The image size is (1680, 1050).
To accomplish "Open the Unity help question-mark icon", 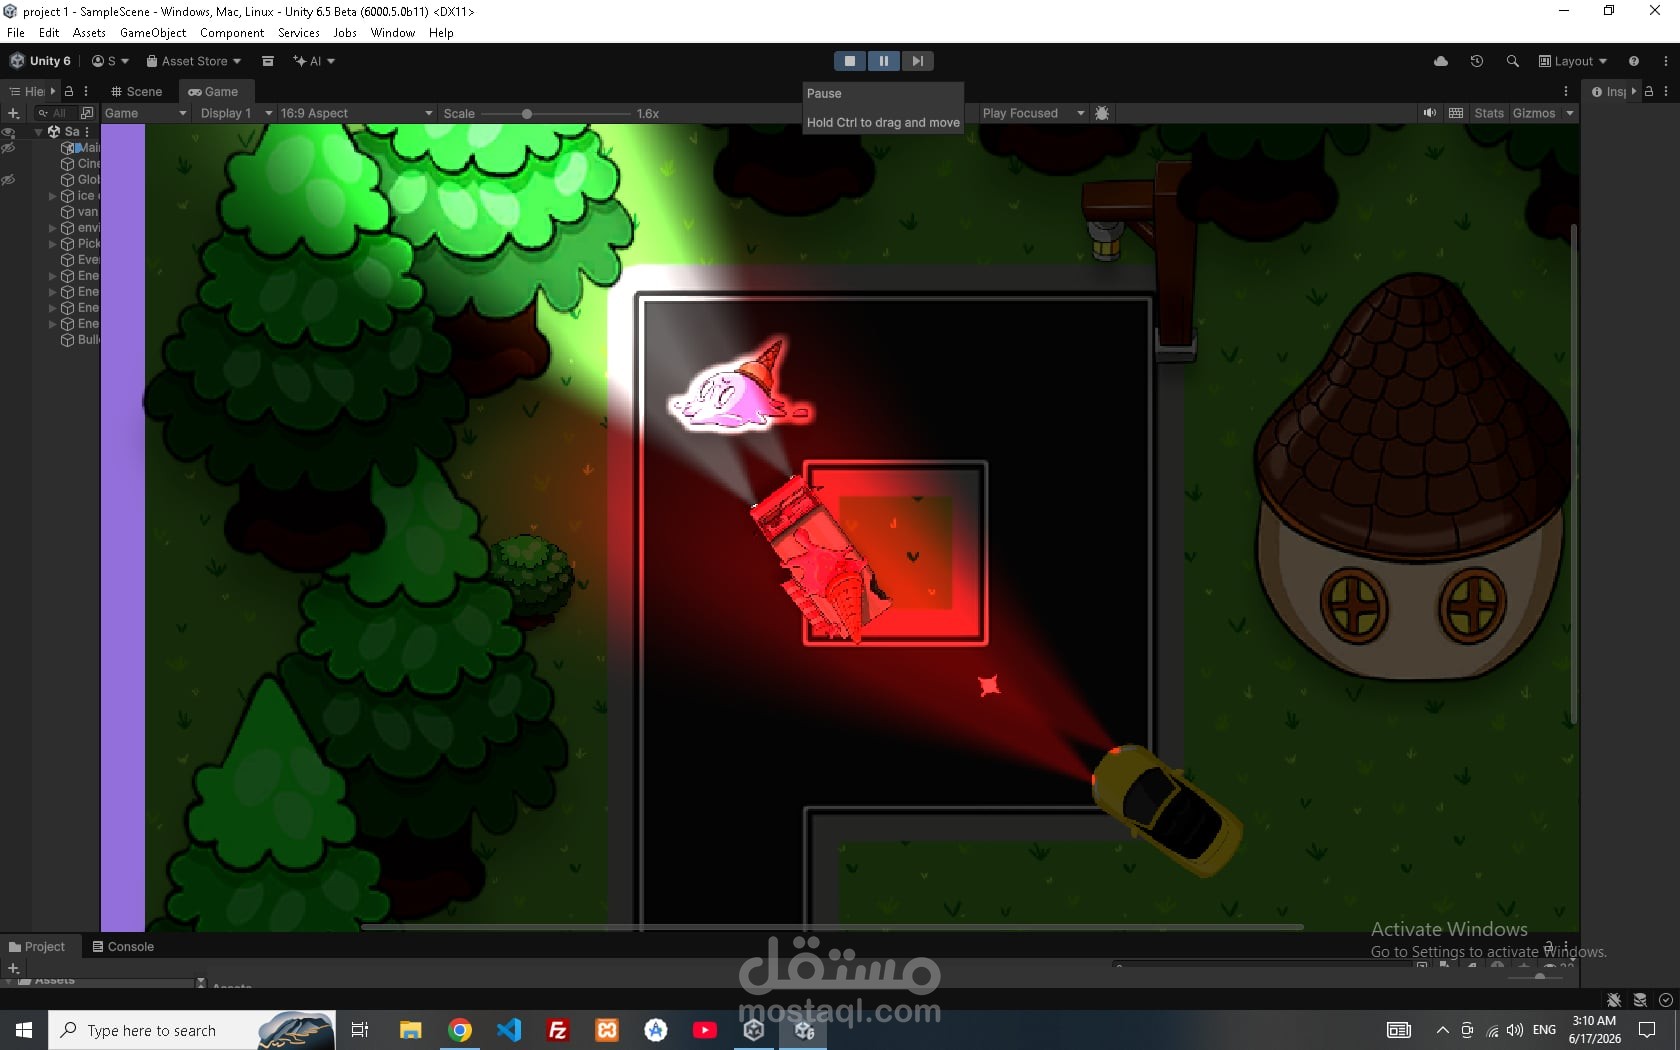I will click(x=1634, y=61).
